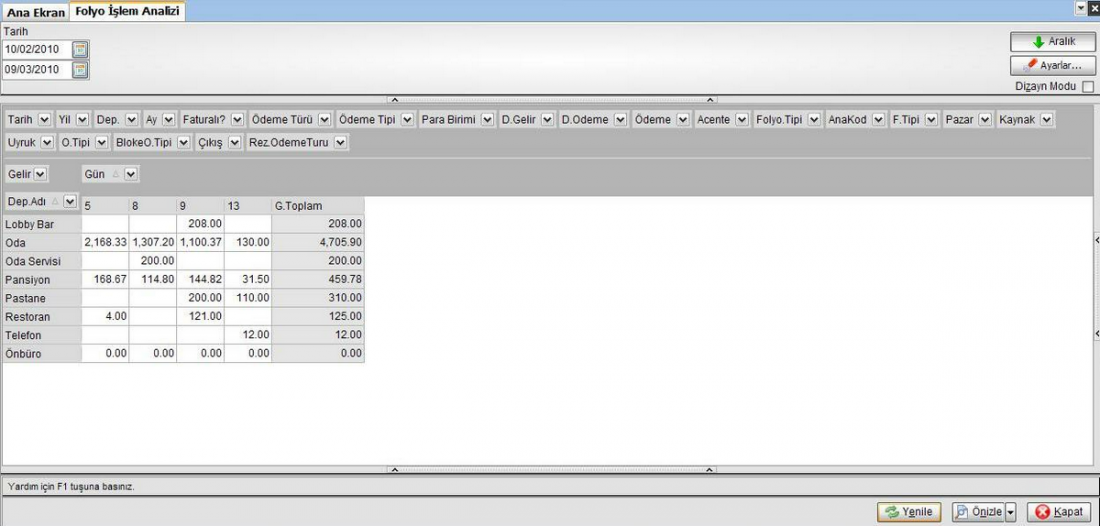Click the Pansiyon total 459.78
This screenshot has height=526, width=1100.
[x=318, y=280]
